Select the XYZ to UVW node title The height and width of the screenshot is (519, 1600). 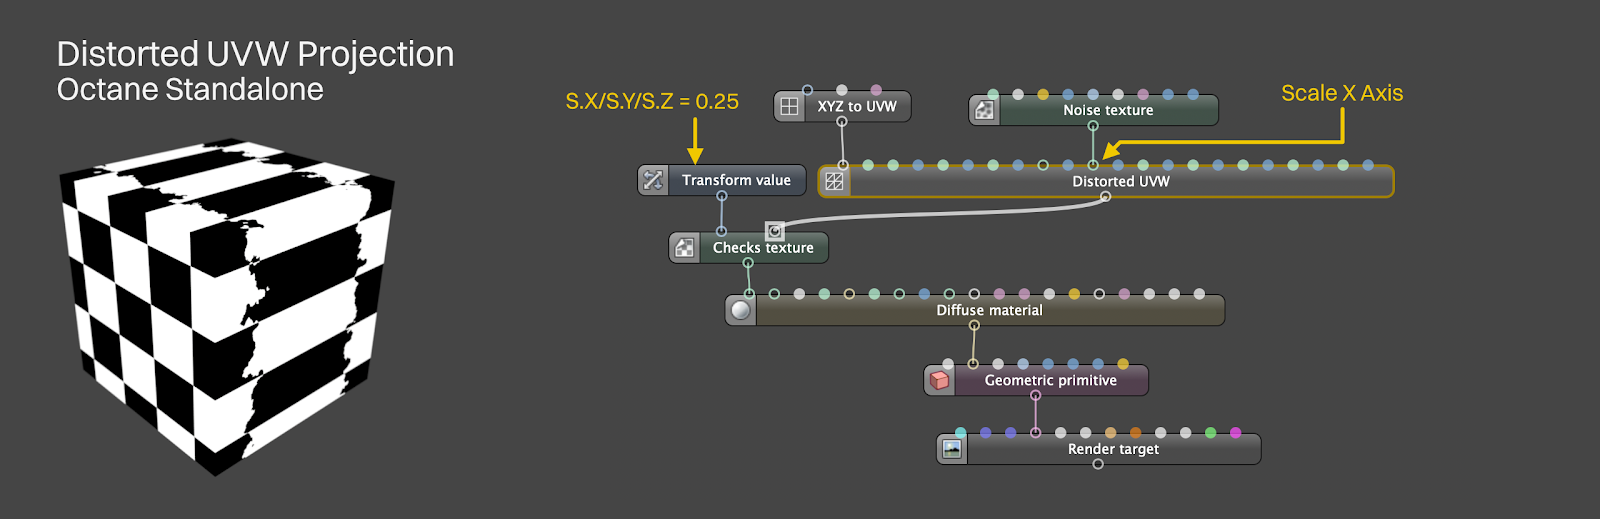click(856, 106)
